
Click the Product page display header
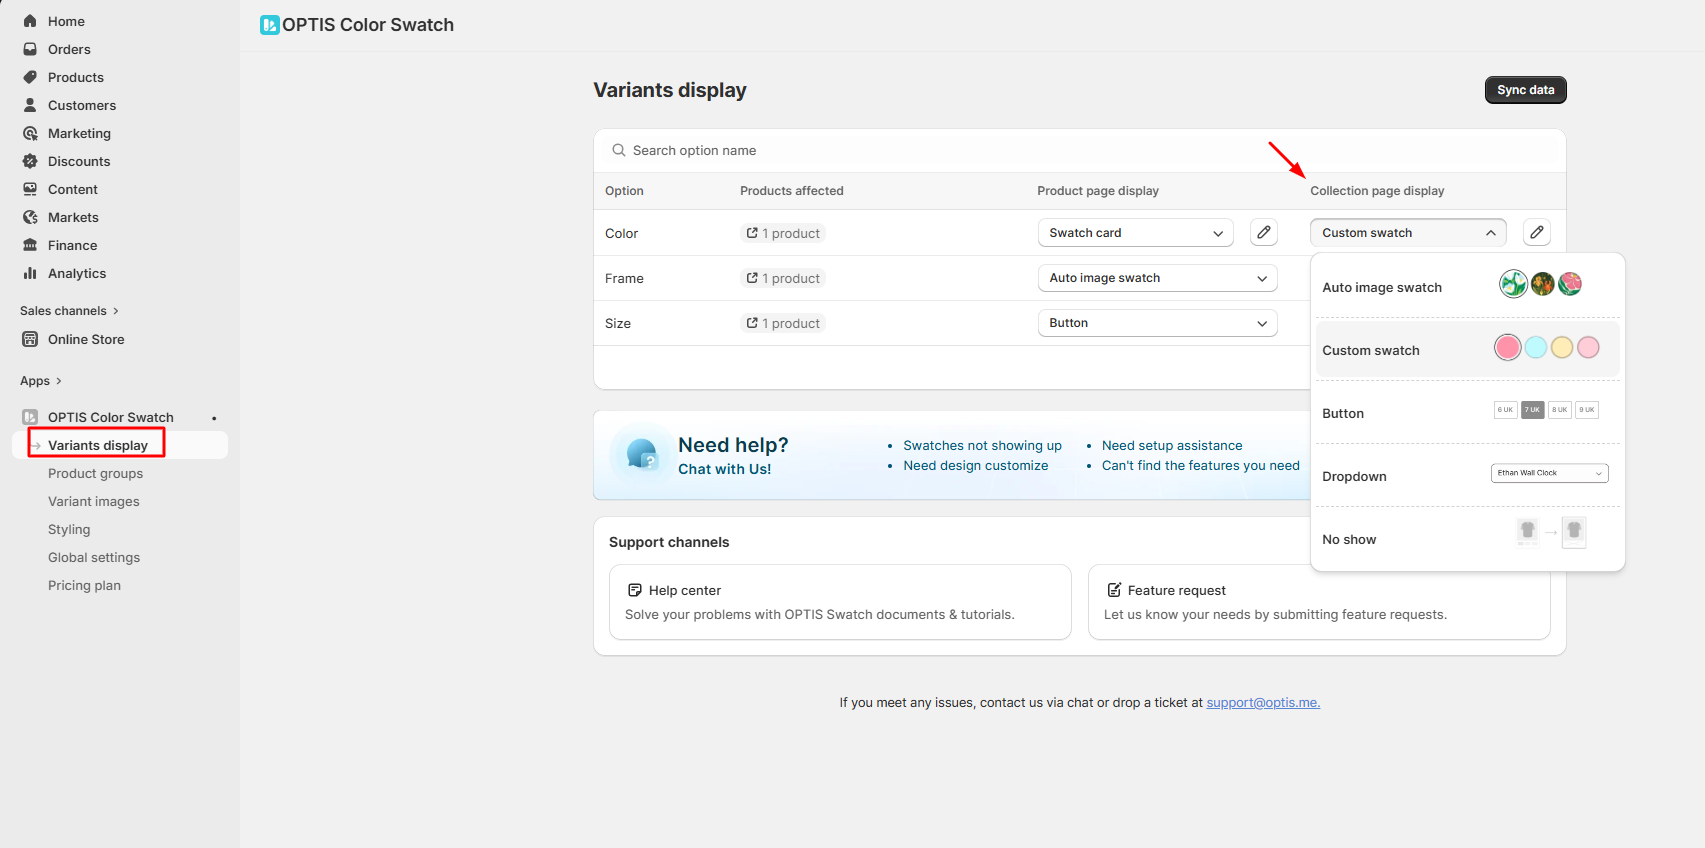[1098, 191]
